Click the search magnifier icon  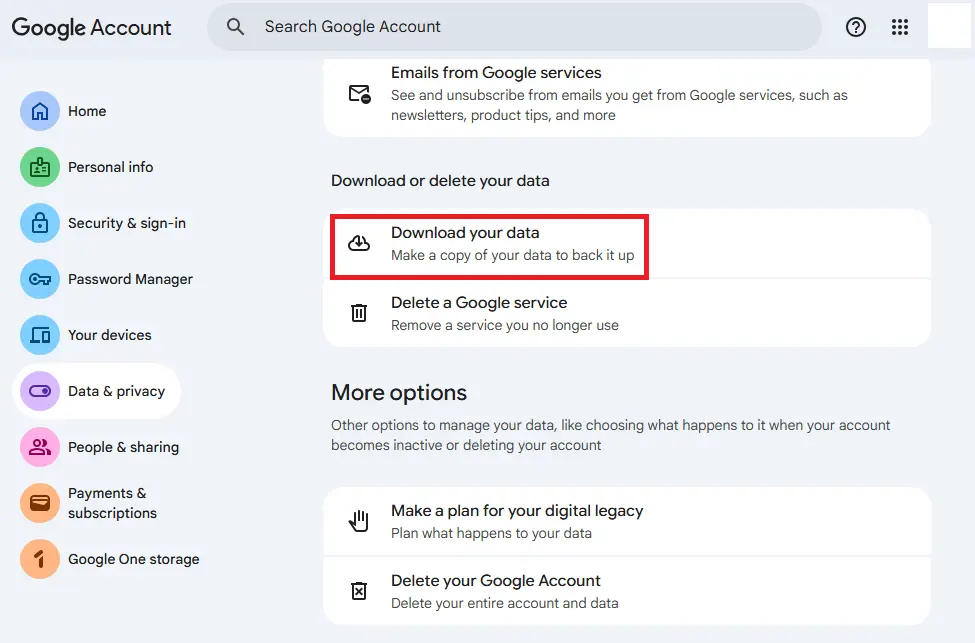pyautogui.click(x=235, y=27)
